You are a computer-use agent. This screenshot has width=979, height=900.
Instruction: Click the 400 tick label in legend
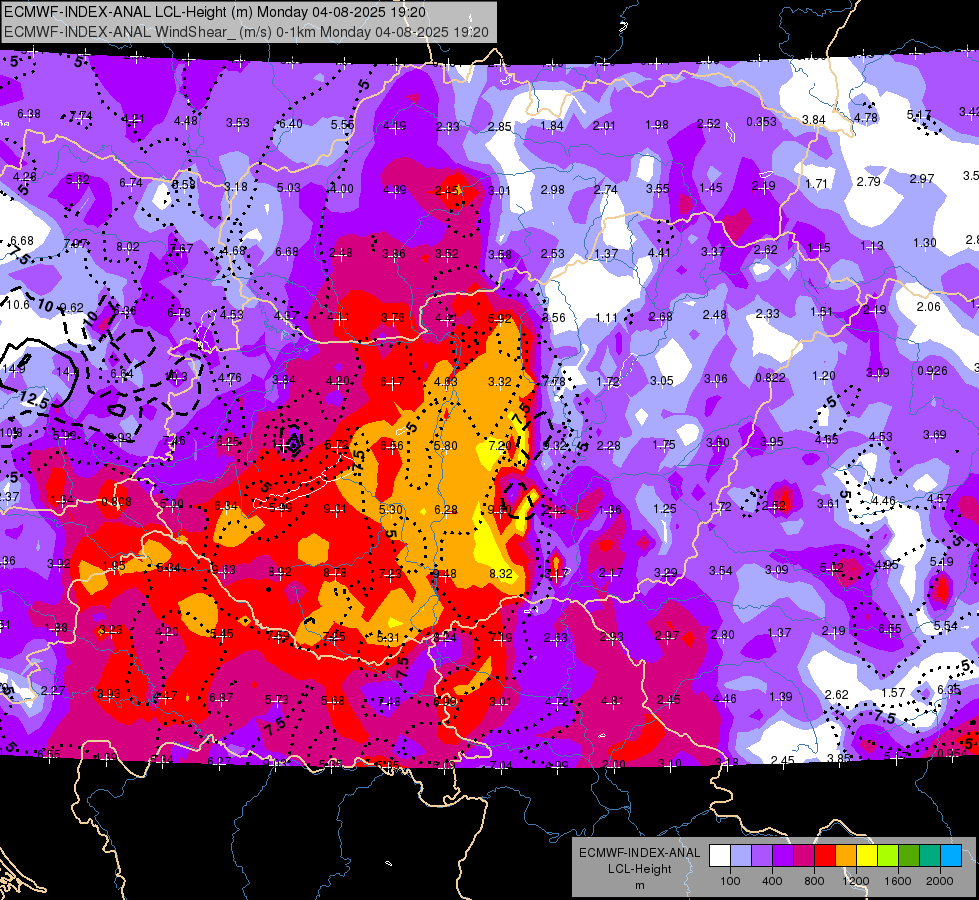772,881
